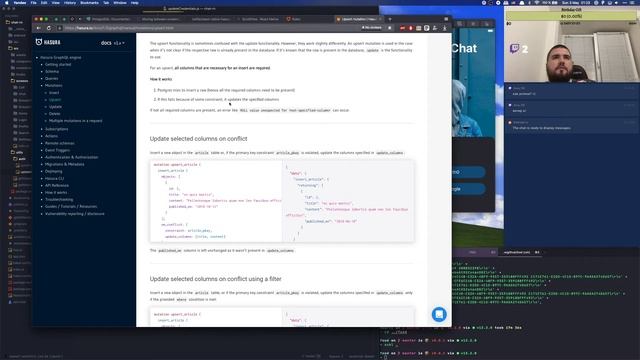Collapse the Mutations sidebar section

(x=53, y=85)
